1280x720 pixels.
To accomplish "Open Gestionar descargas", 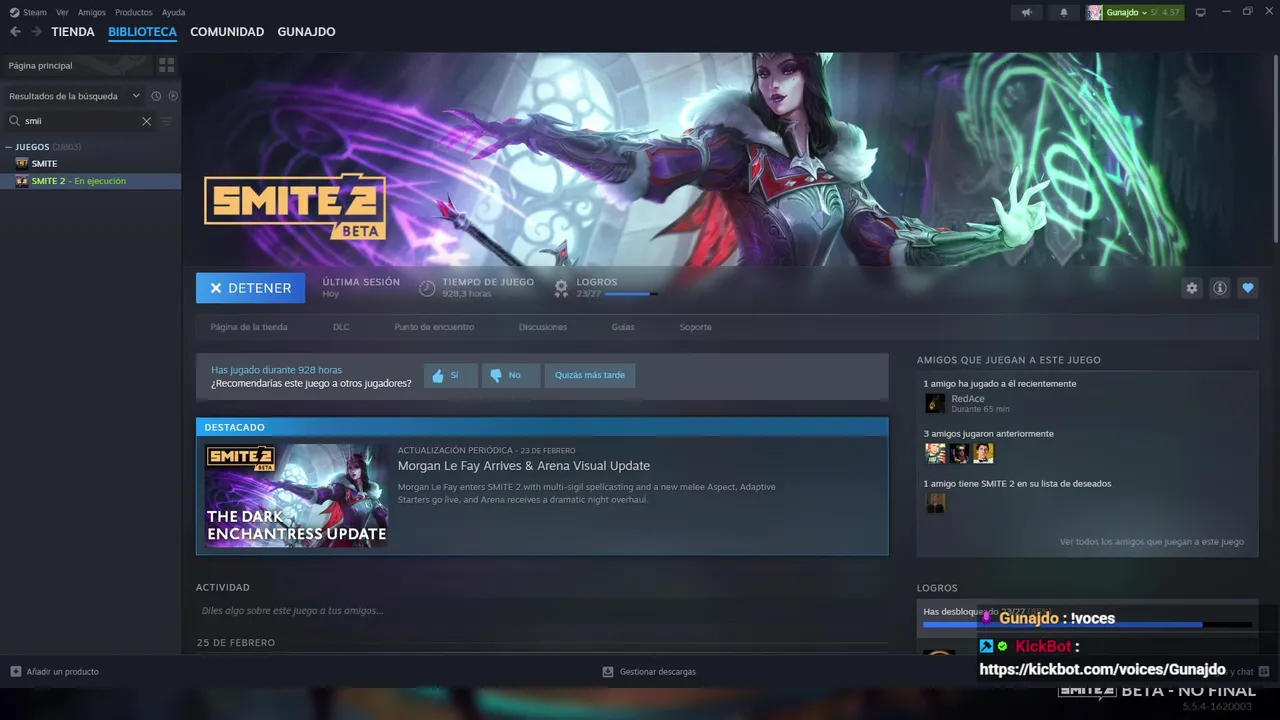I will coord(649,672).
